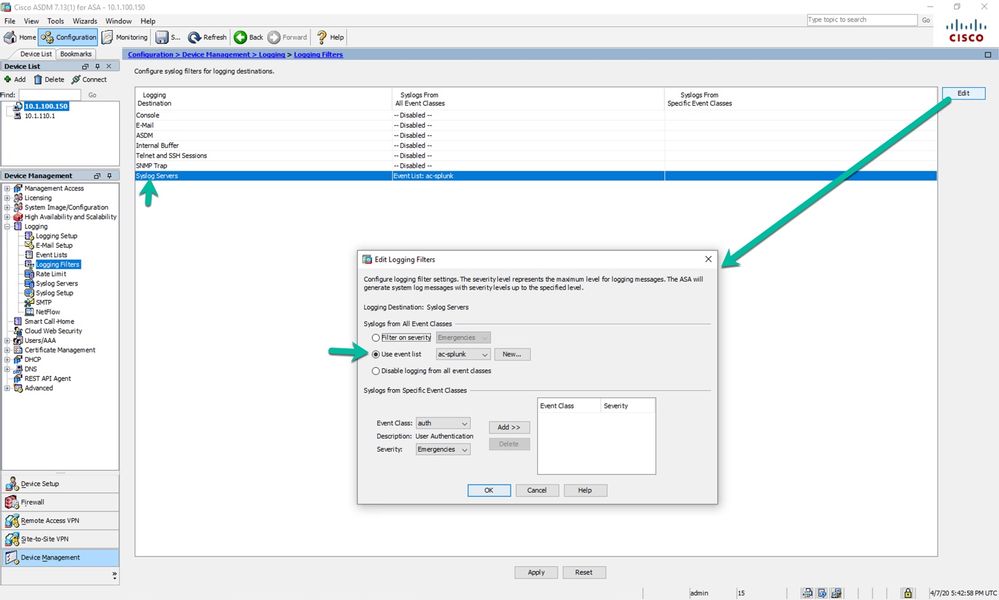Click the lock icon in status bar
This screenshot has height=600, width=999.
coord(908,593)
